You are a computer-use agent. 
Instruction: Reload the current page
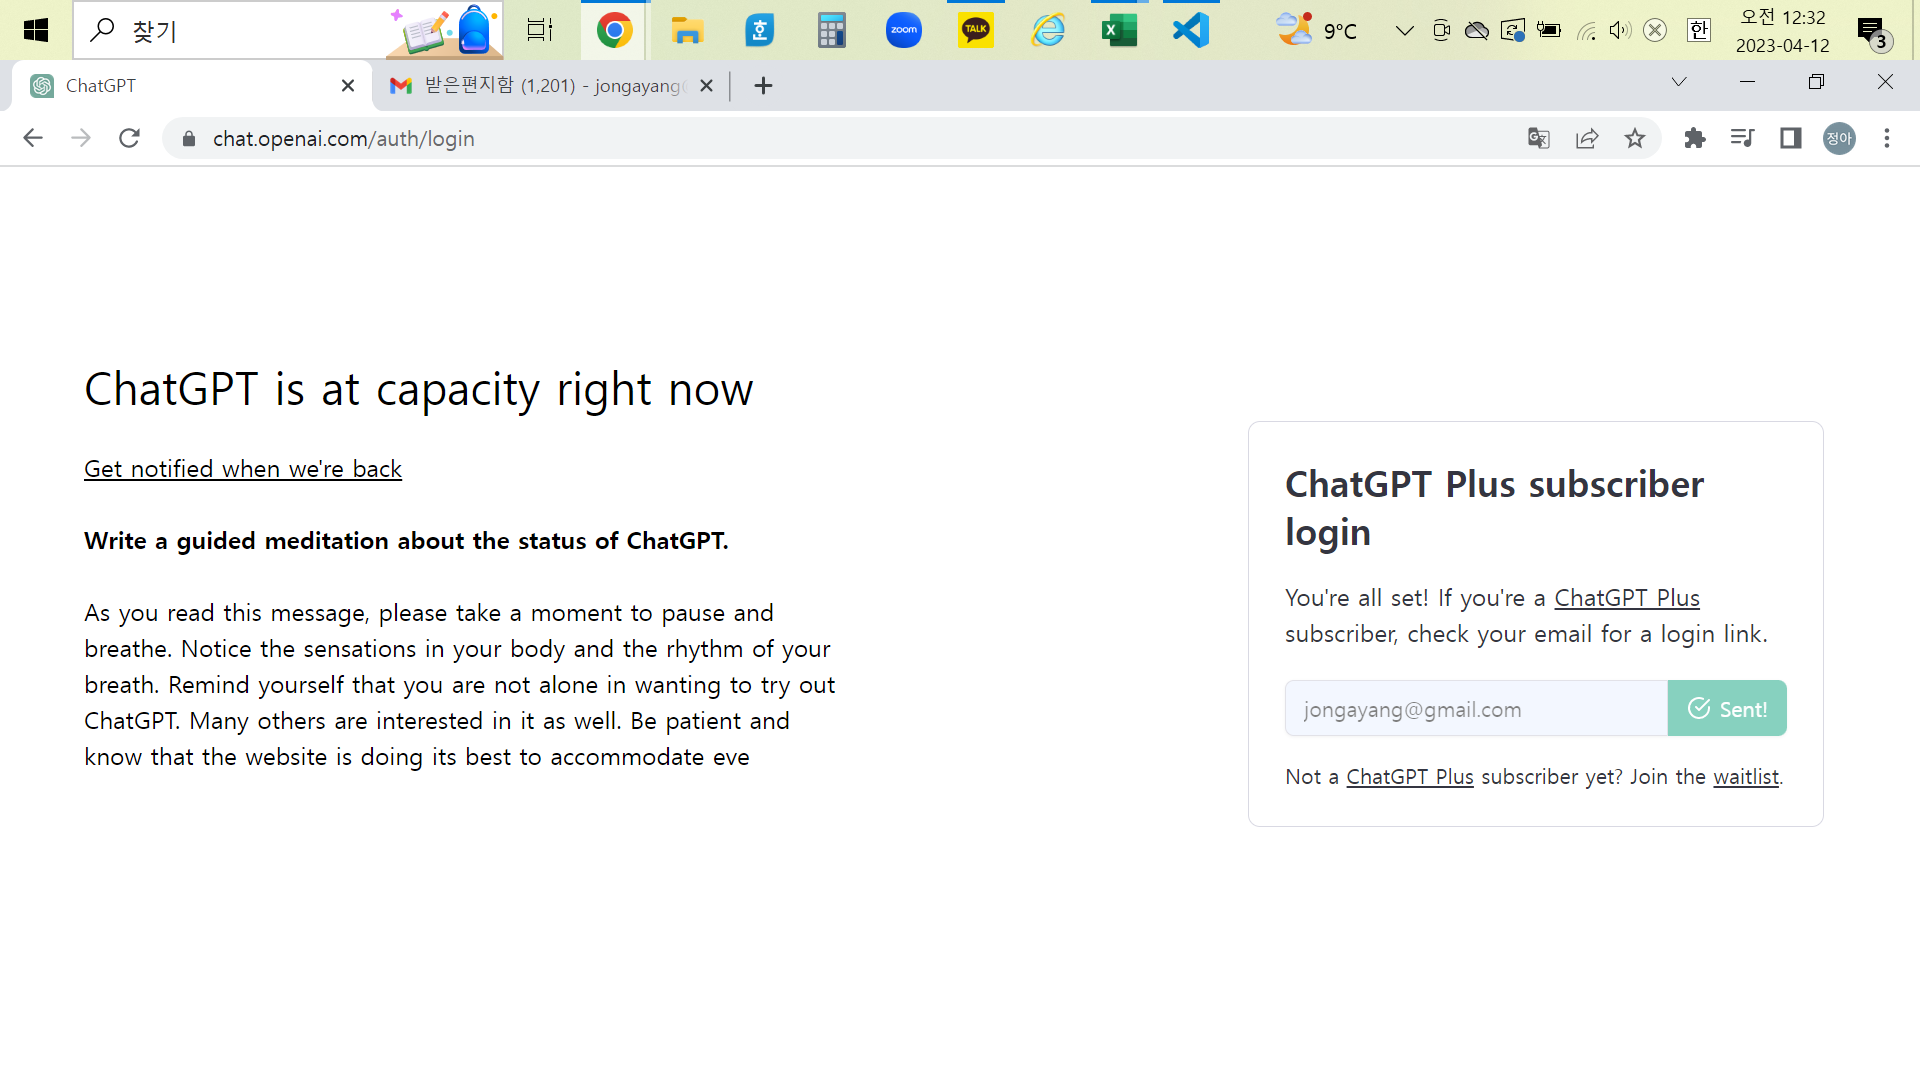click(129, 138)
